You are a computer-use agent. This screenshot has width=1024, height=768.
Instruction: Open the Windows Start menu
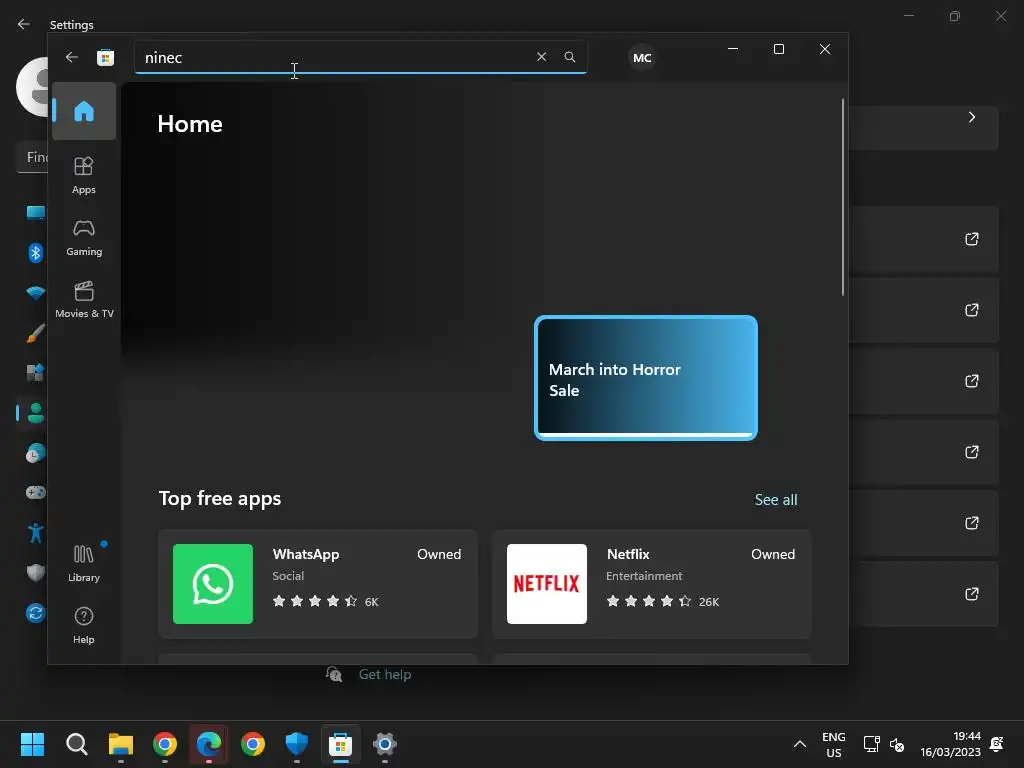tap(32, 744)
